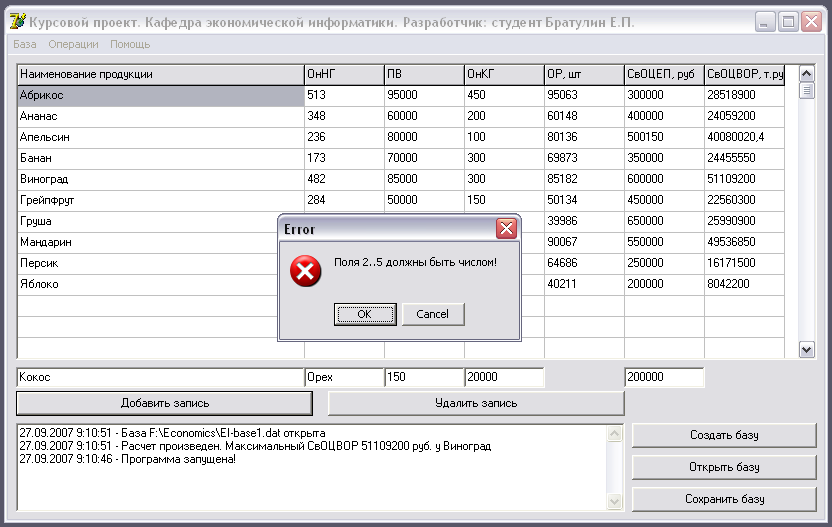Maximize the main application window

(788, 22)
